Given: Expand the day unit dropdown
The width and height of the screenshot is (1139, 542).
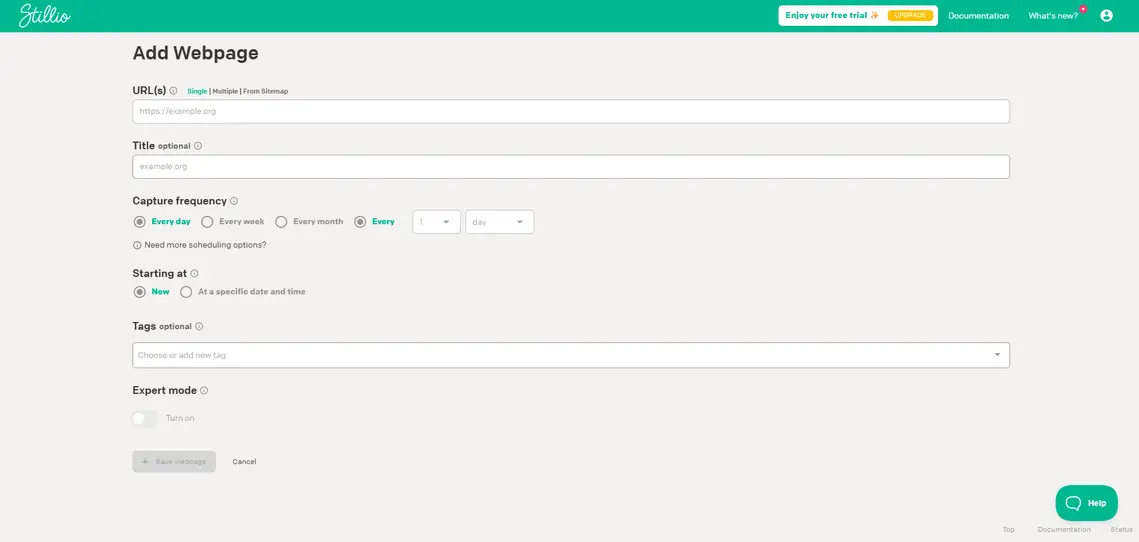Looking at the screenshot, I should pos(500,222).
